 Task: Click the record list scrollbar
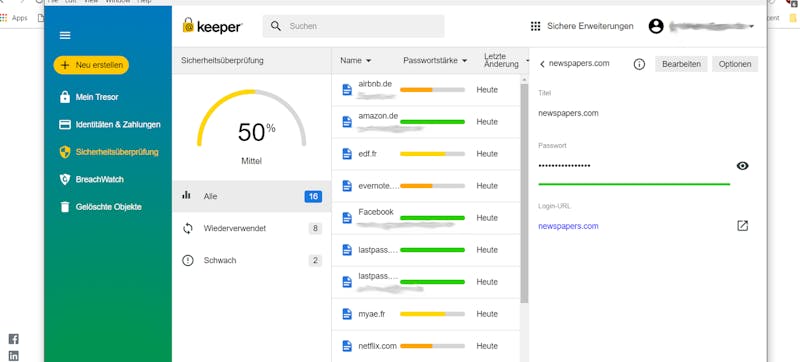524,194
